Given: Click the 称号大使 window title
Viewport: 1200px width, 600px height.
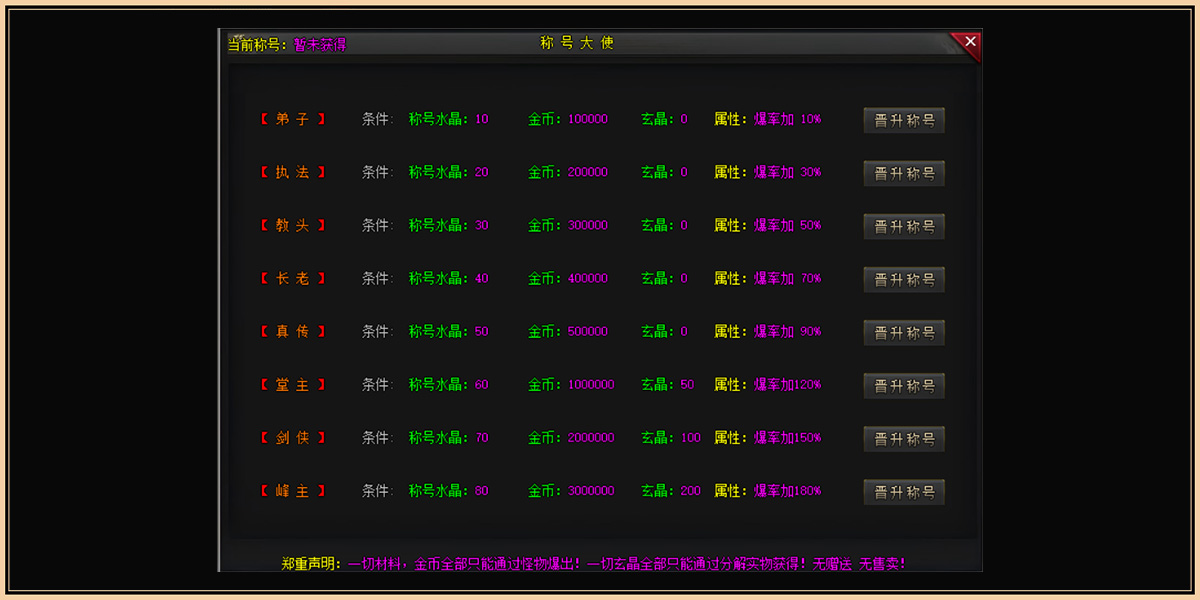Looking at the screenshot, I should [576, 43].
